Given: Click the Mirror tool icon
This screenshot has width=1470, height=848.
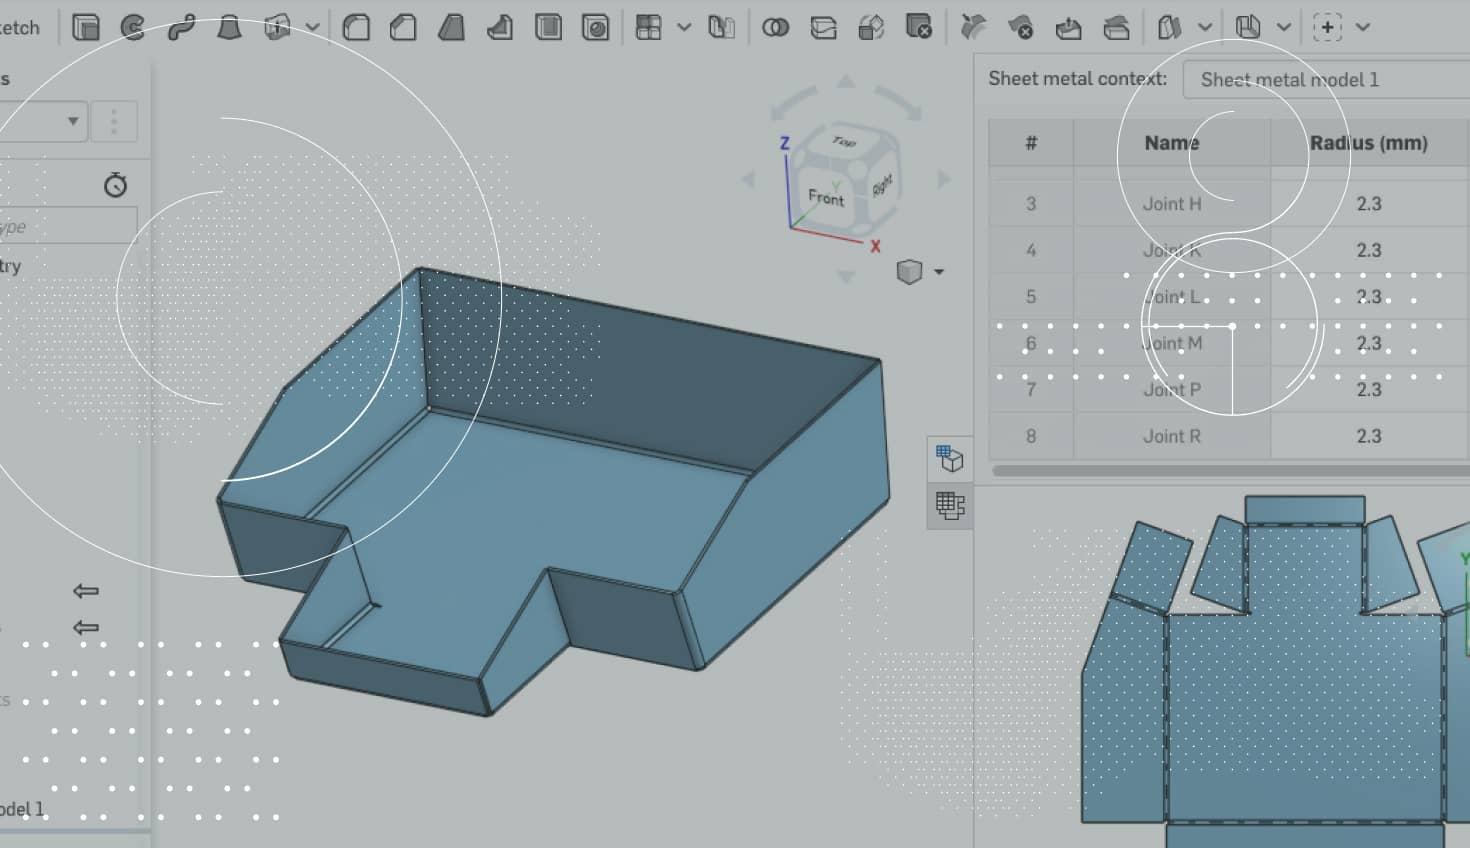Looking at the screenshot, I should 721,27.
